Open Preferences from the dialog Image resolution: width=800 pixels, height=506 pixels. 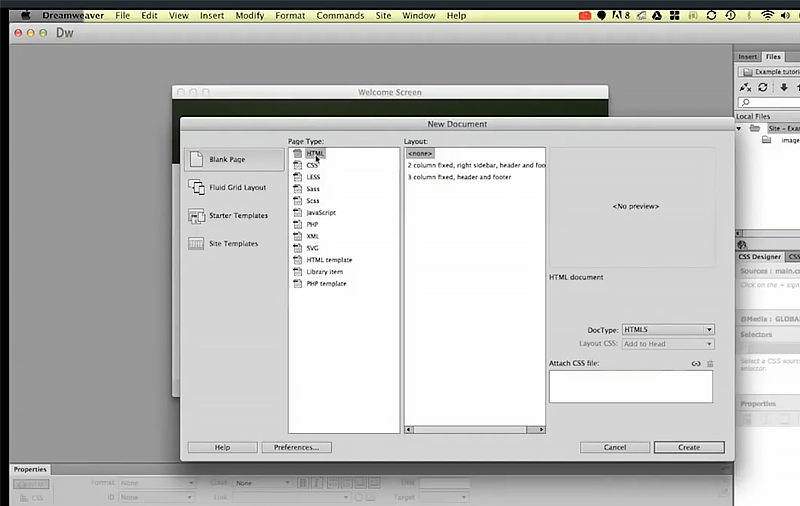(296, 447)
